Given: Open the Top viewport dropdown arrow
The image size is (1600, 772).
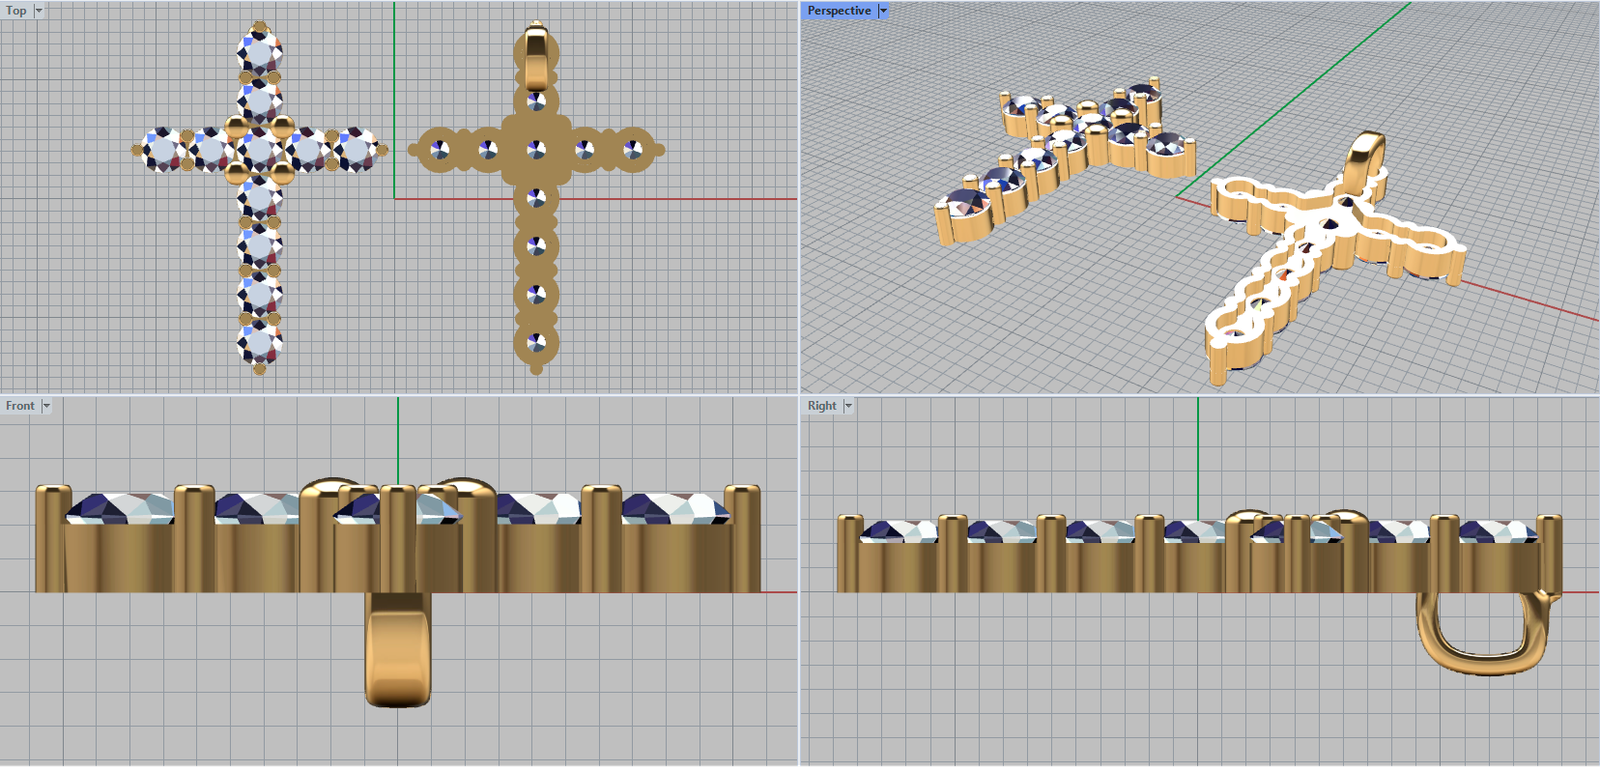Looking at the screenshot, I should [x=39, y=11].
